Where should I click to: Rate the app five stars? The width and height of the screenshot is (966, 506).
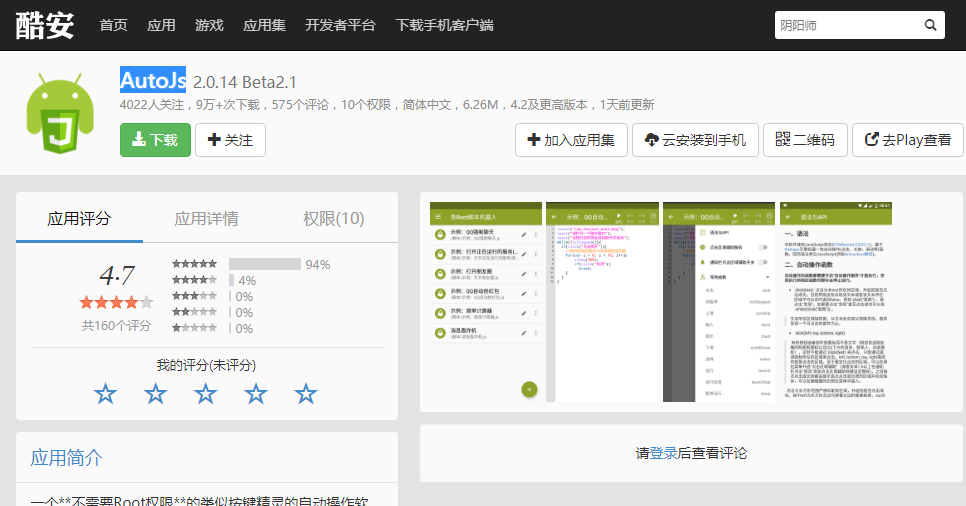pyautogui.click(x=306, y=394)
